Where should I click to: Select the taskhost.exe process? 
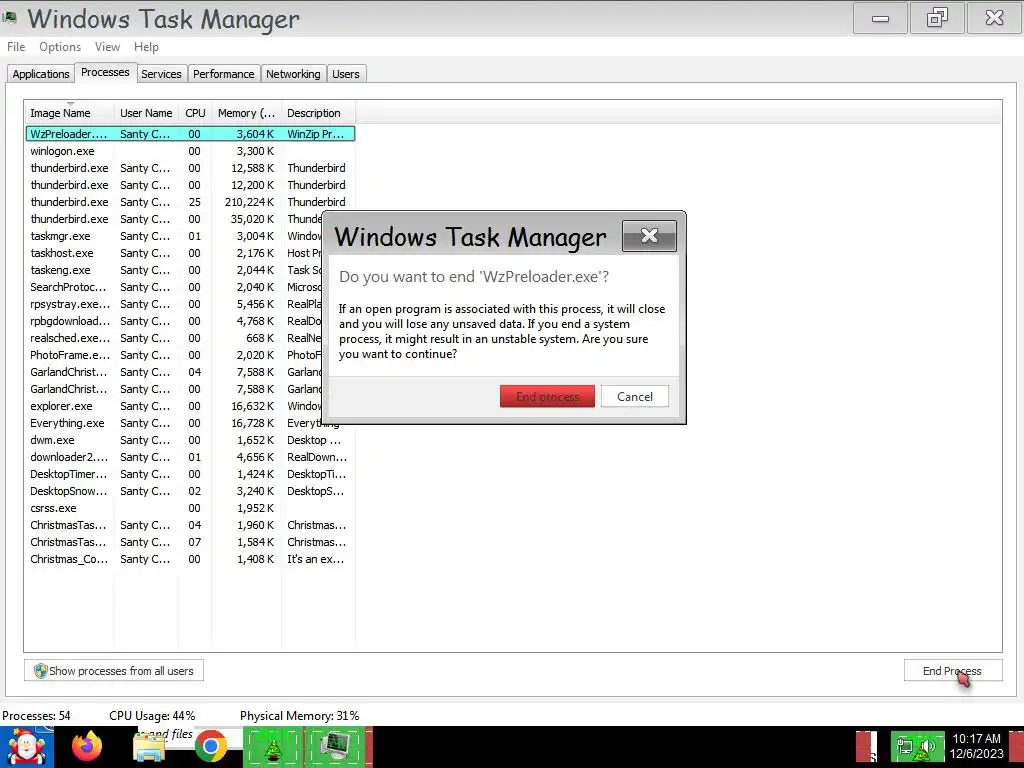[x=174, y=253]
